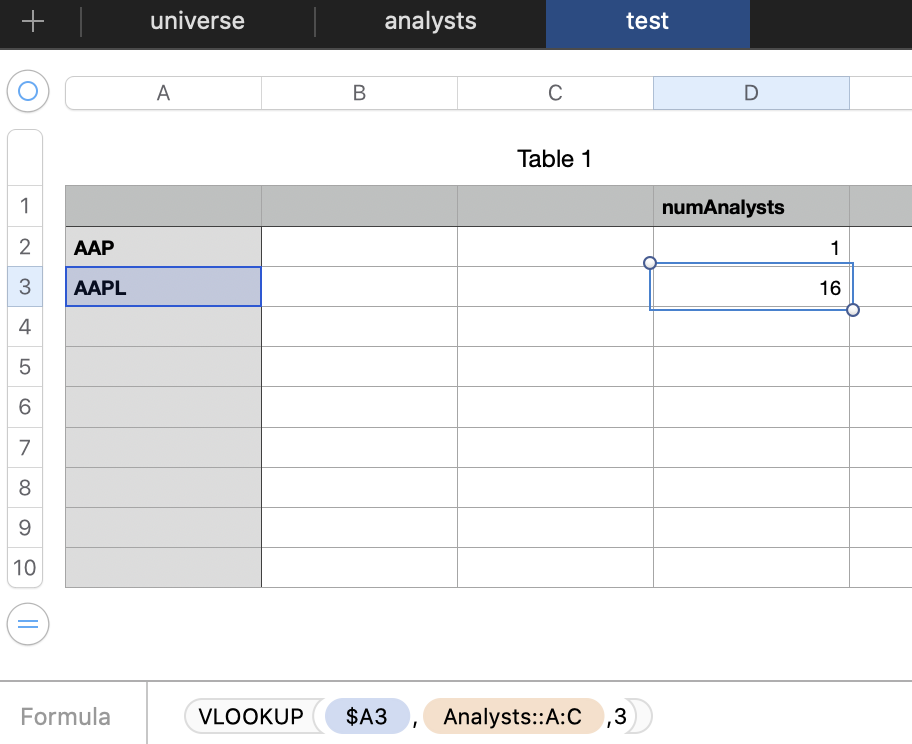Click the Table 1 title

click(x=554, y=159)
